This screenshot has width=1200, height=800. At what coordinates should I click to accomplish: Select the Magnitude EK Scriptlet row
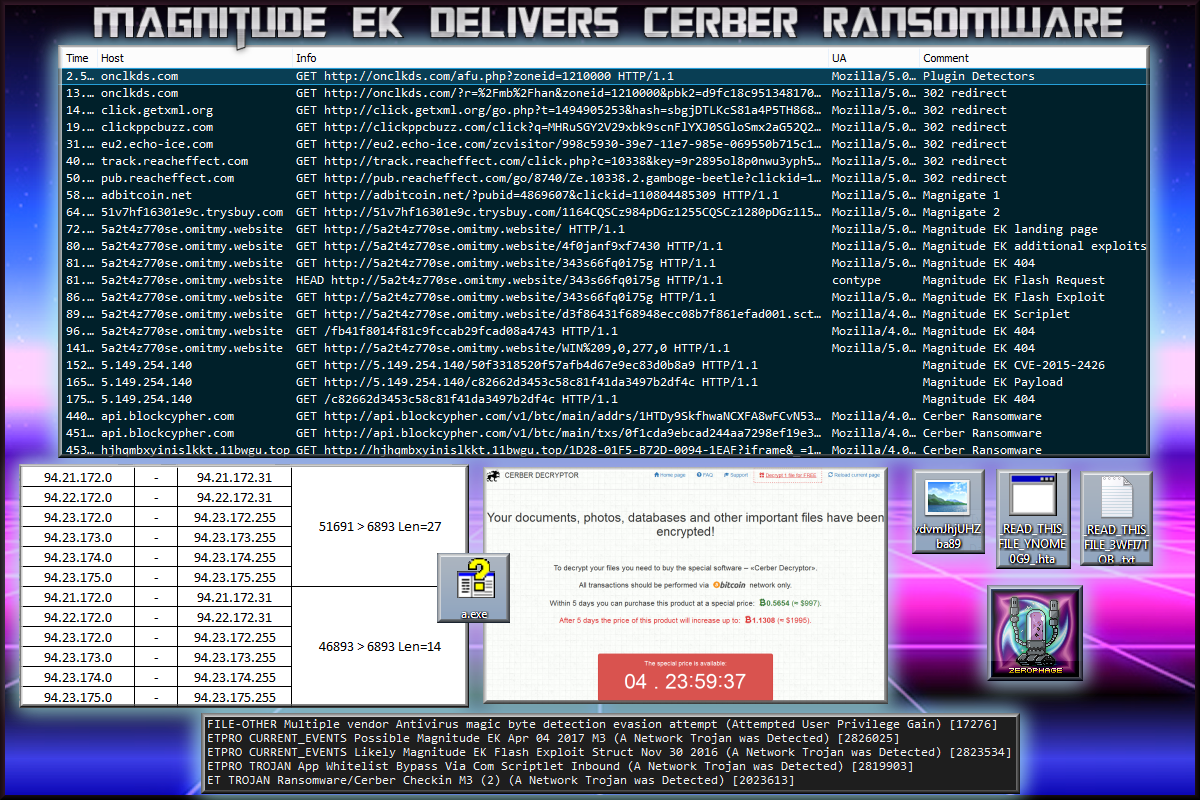tap(605, 314)
